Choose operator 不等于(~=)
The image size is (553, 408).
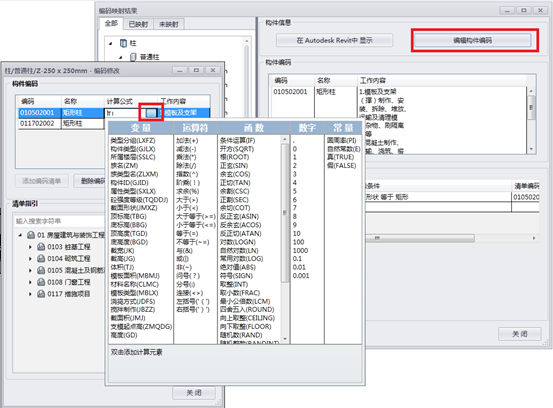(193, 242)
